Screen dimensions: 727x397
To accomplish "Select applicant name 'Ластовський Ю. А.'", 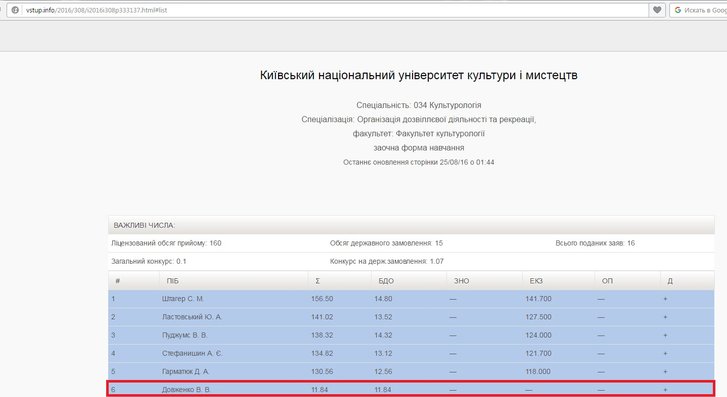I will [191, 317].
